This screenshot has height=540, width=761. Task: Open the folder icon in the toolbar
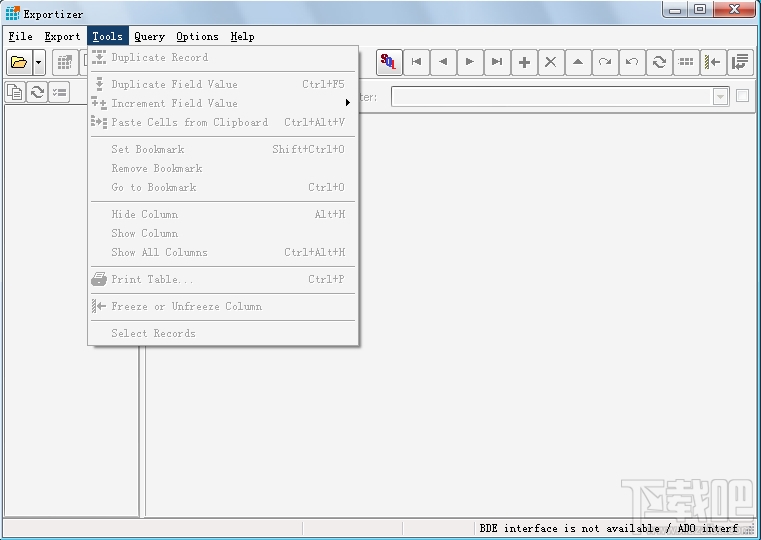pyautogui.click(x=19, y=62)
